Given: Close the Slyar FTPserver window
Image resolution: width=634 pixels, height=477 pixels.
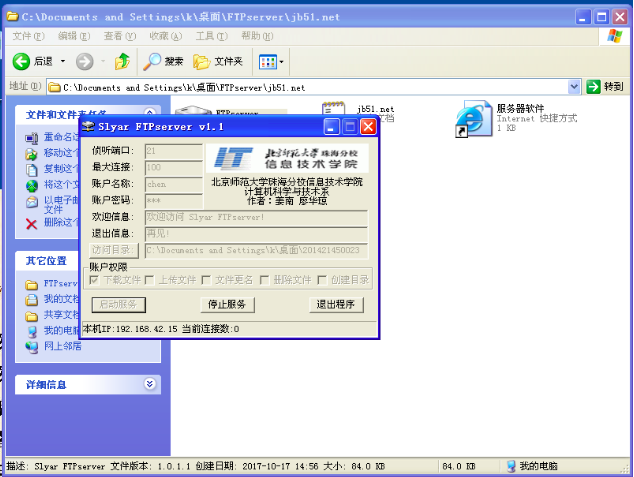Looking at the screenshot, I should [x=368, y=127].
